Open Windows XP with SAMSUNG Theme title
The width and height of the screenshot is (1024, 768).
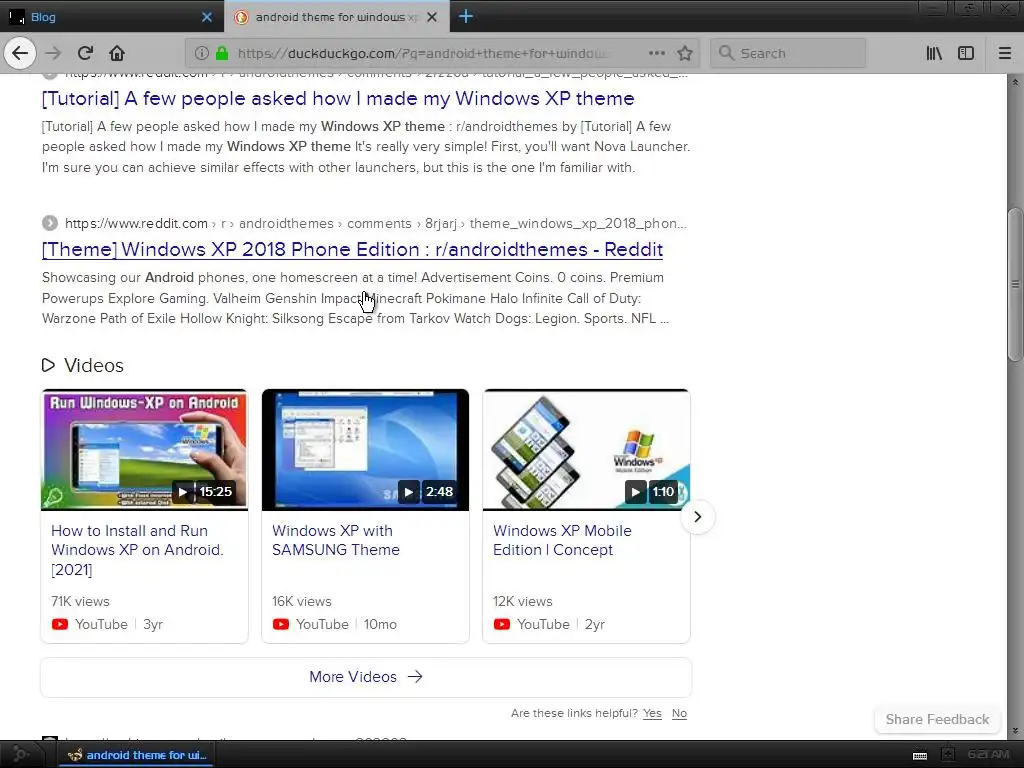pos(336,540)
